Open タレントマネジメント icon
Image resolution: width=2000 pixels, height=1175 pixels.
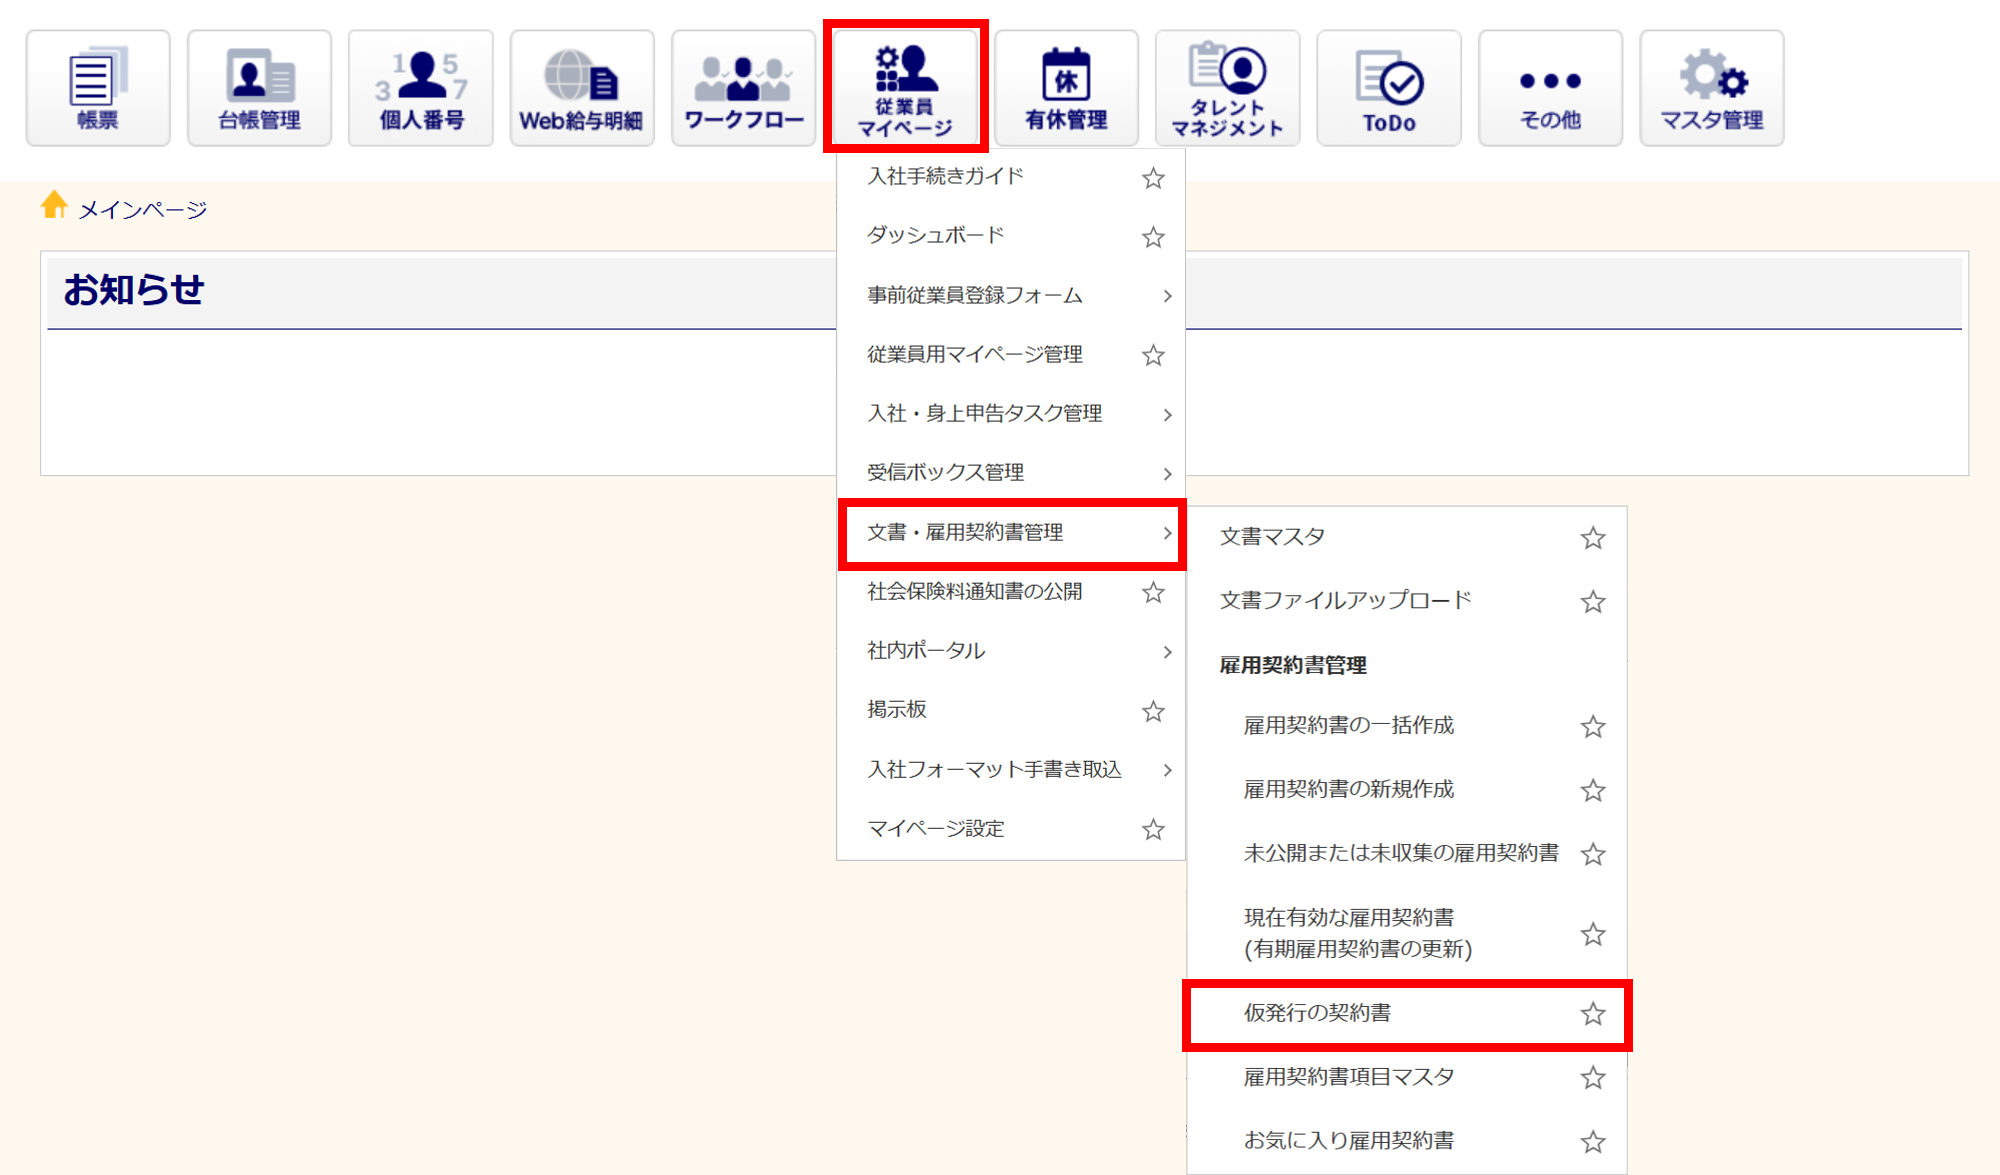[x=1227, y=88]
